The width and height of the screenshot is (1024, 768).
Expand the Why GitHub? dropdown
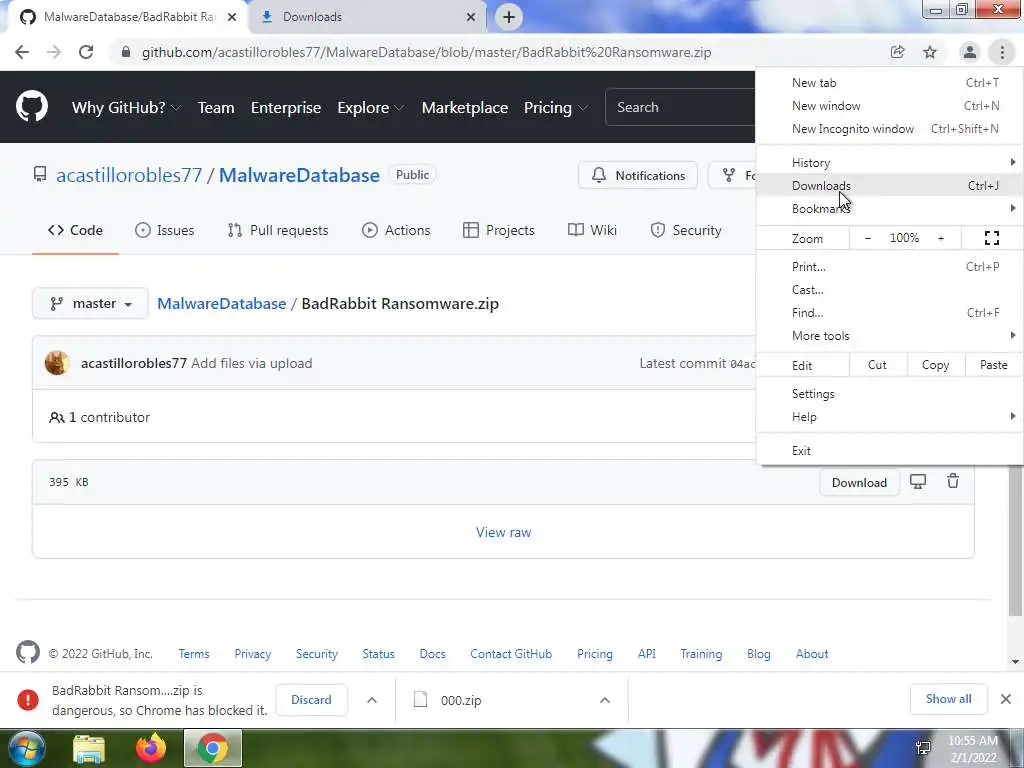click(126, 108)
